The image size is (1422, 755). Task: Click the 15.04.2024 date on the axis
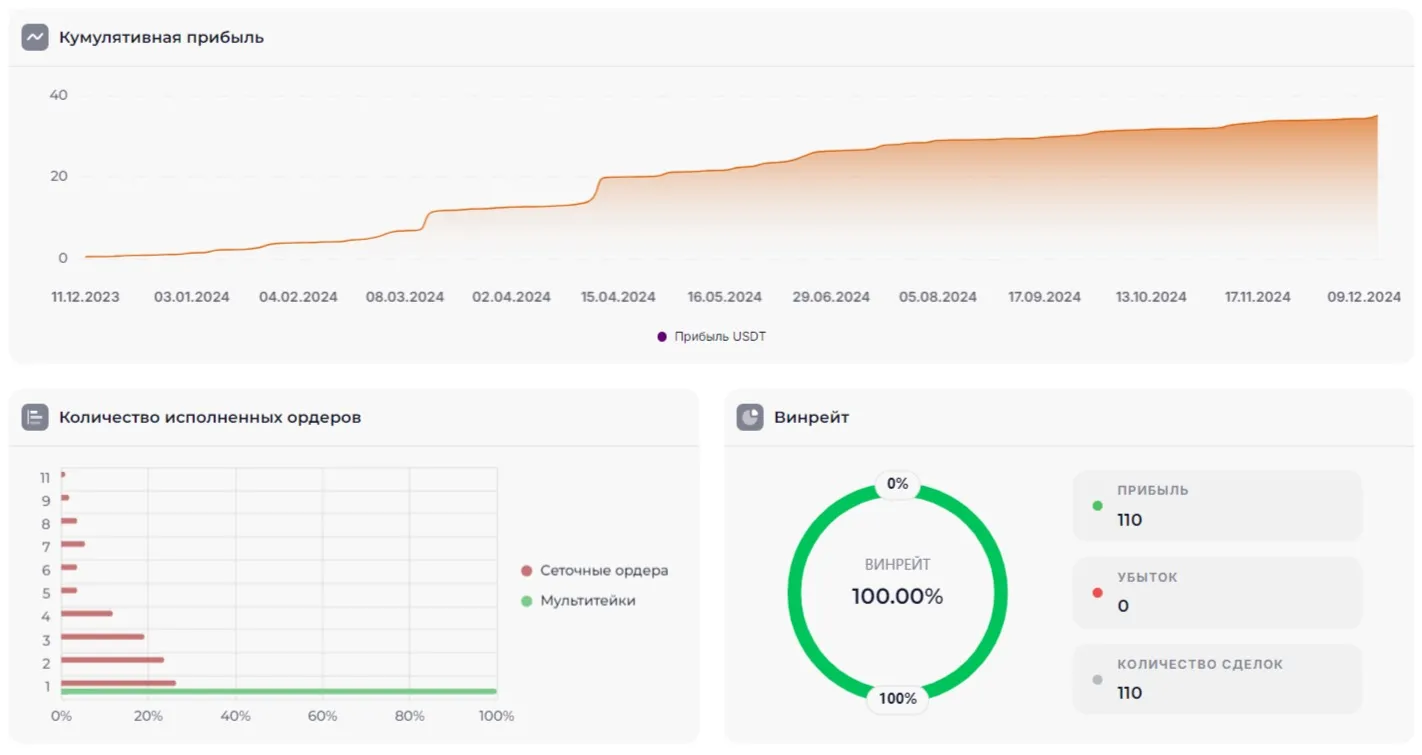(x=618, y=297)
